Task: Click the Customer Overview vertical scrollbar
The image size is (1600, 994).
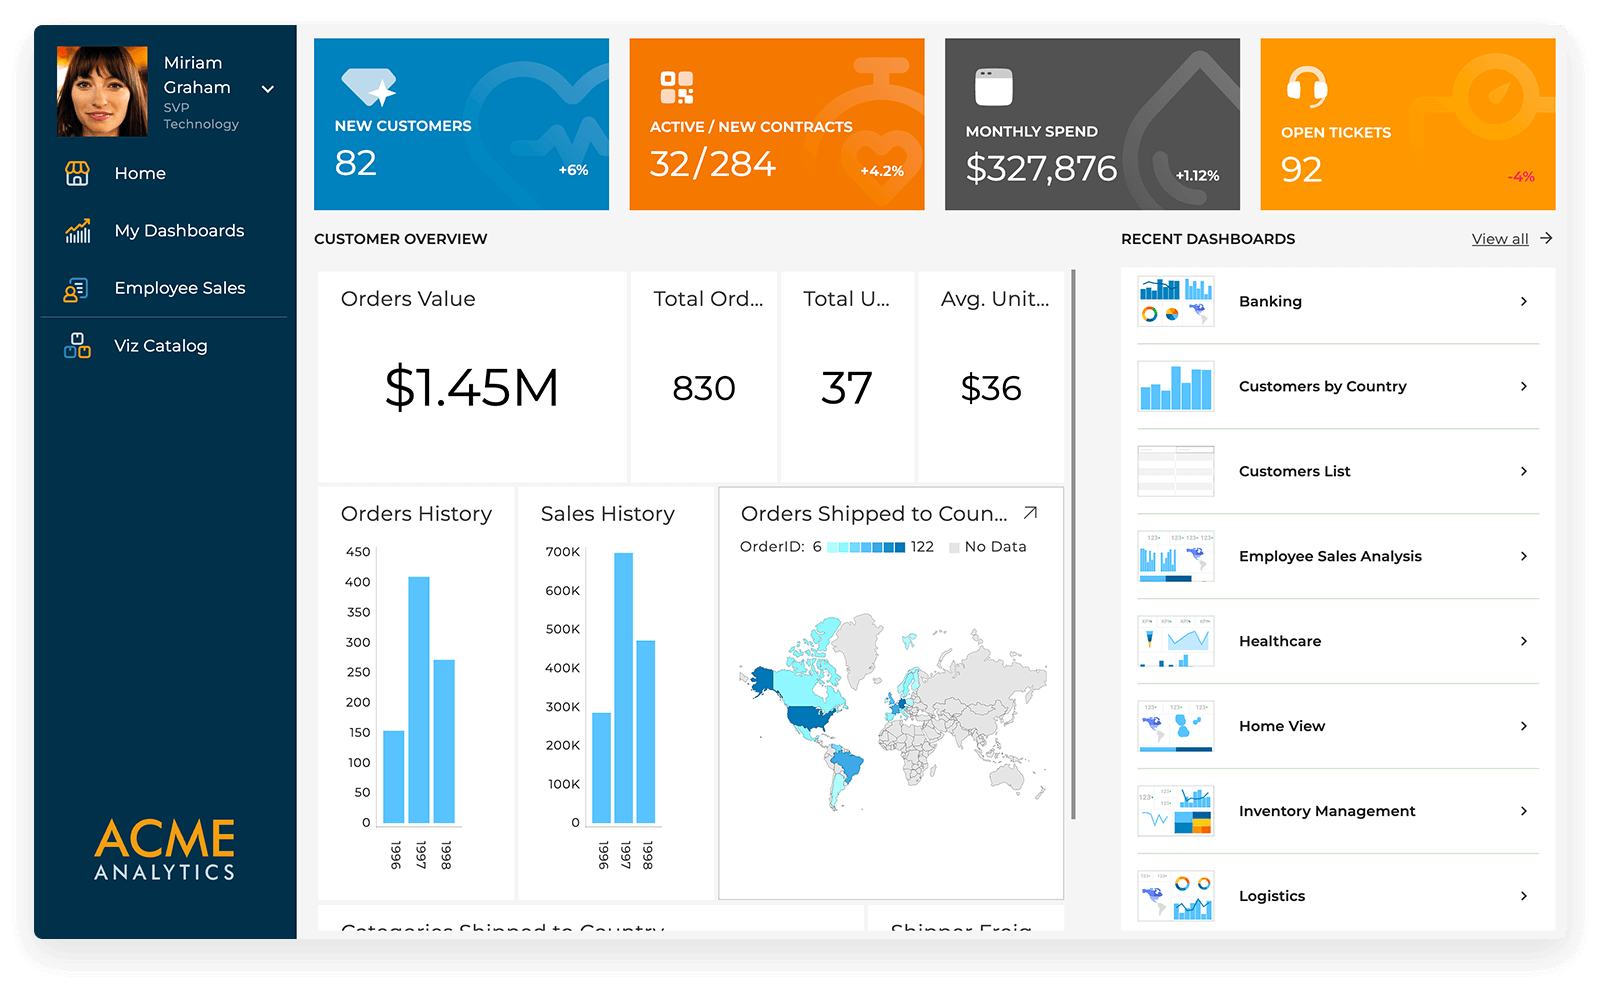Action: click(x=1073, y=544)
